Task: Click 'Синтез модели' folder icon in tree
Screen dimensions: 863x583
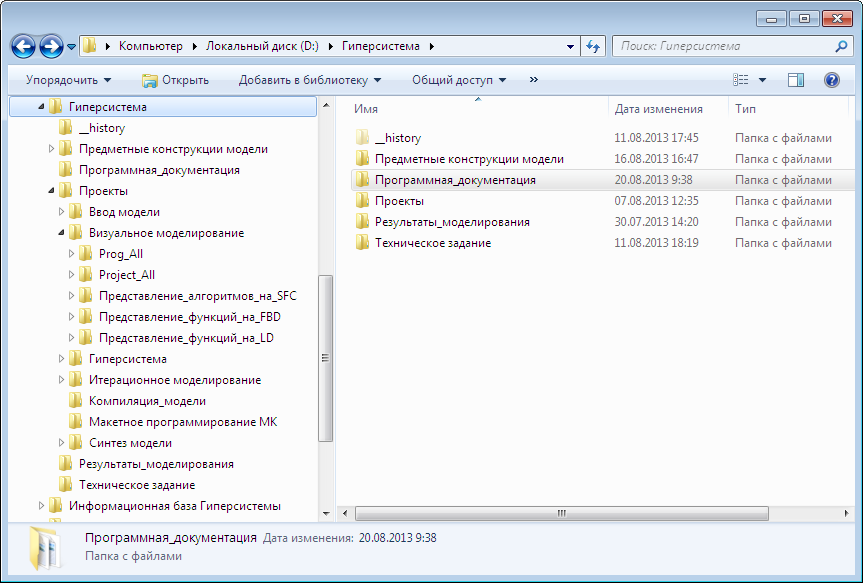Action: [x=75, y=442]
